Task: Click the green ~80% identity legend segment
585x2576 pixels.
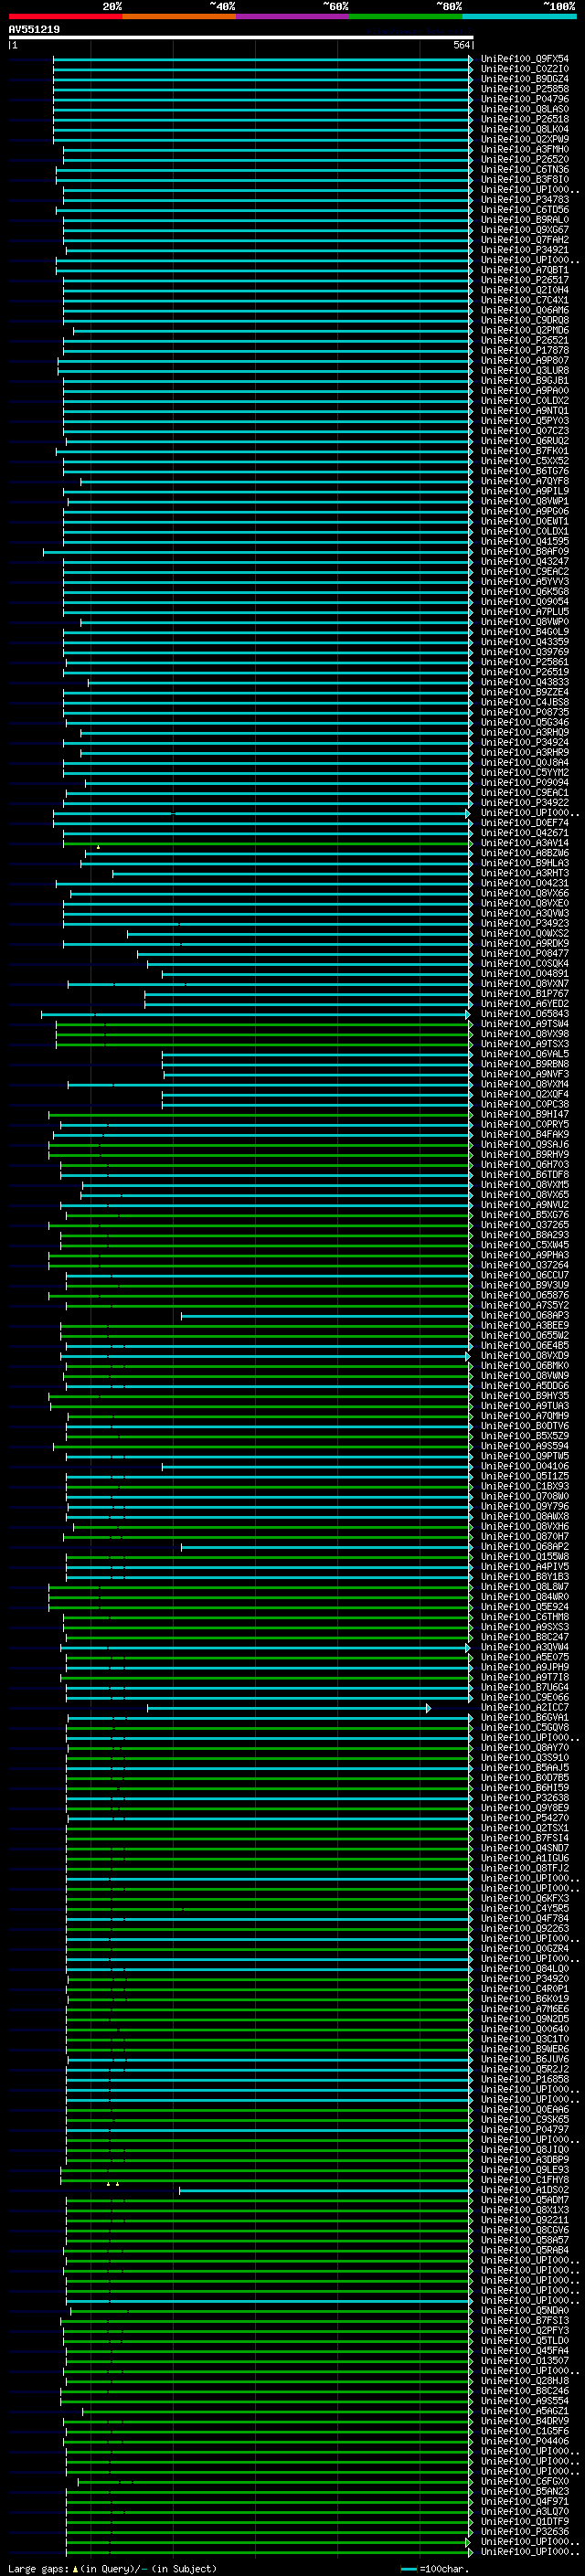Action: tap(406, 16)
